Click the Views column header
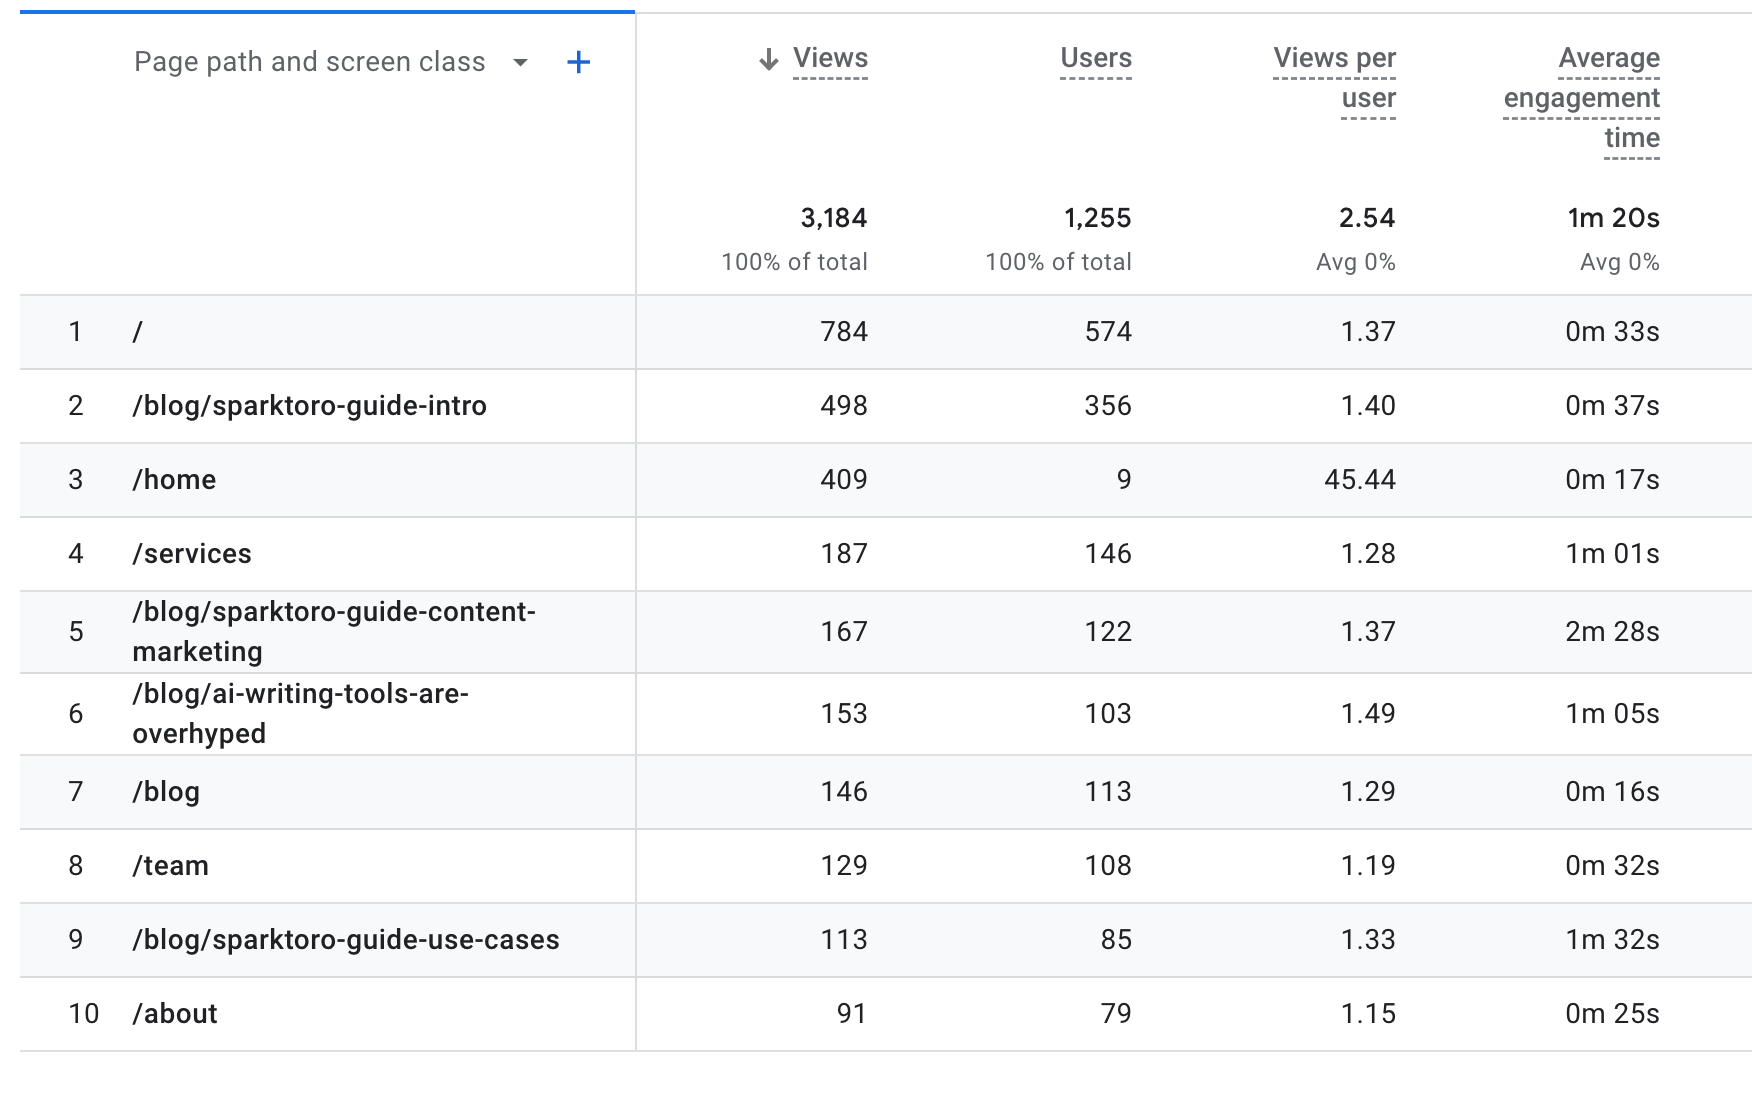The image size is (1752, 1110). 828,58
